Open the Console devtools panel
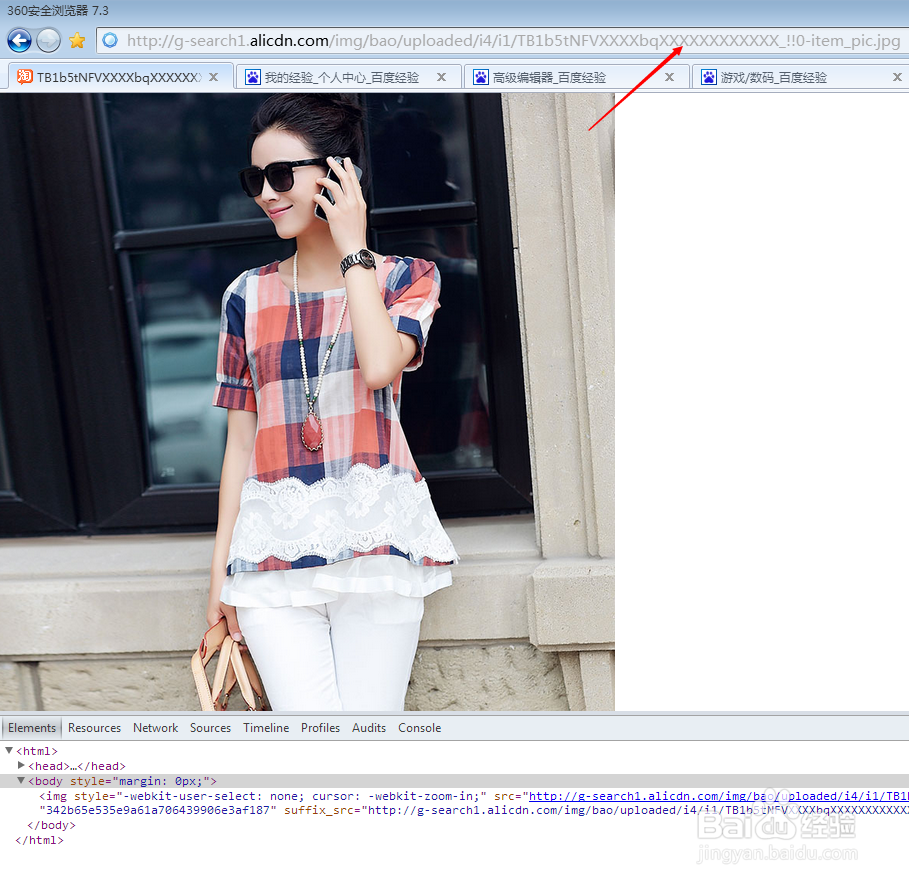This screenshot has width=909, height=885. click(420, 728)
